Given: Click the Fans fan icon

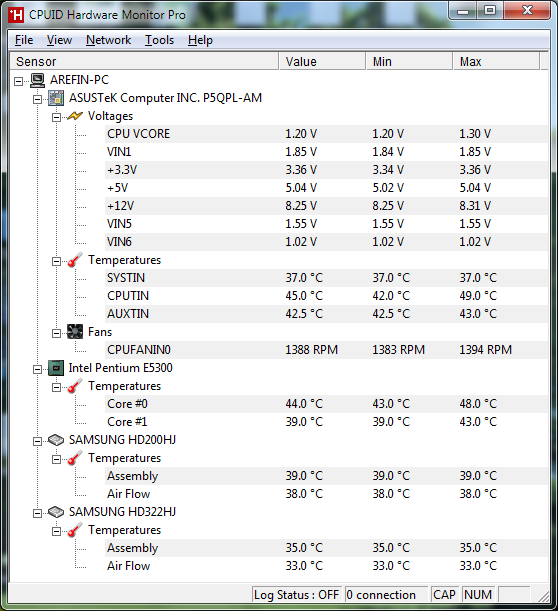Looking at the screenshot, I should point(75,332).
